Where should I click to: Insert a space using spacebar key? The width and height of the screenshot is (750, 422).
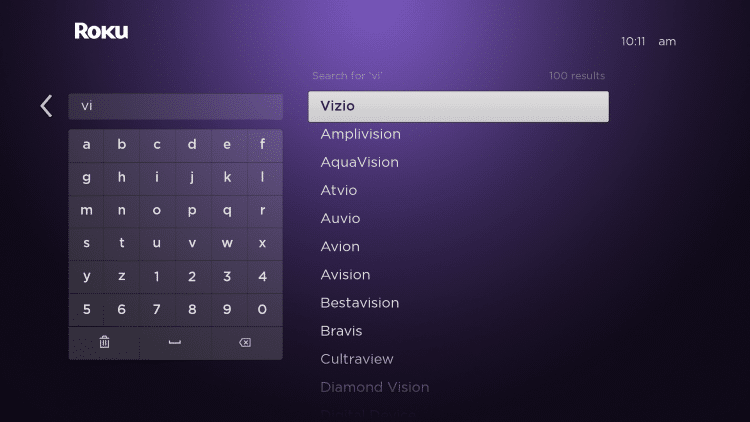(175, 343)
